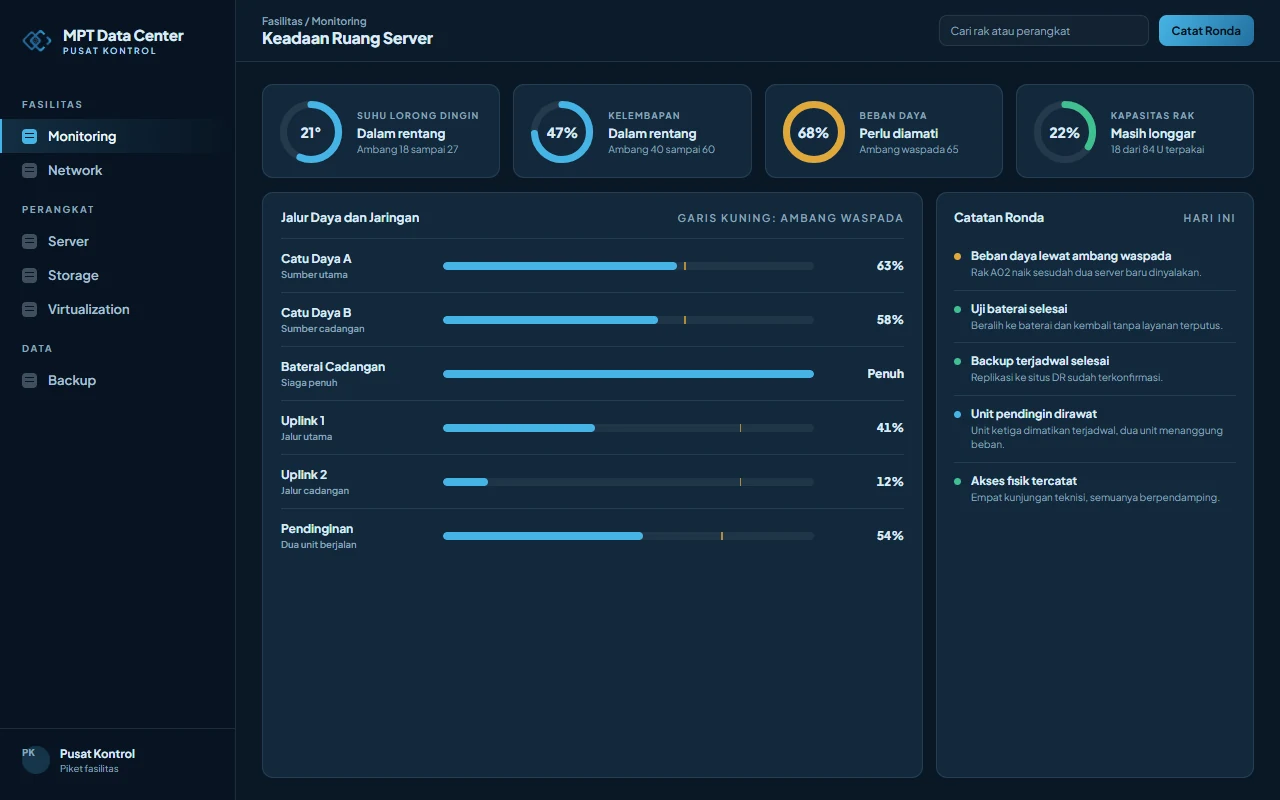This screenshot has width=1280, height=800.
Task: Click the Server sidebar icon
Action: [29, 241]
